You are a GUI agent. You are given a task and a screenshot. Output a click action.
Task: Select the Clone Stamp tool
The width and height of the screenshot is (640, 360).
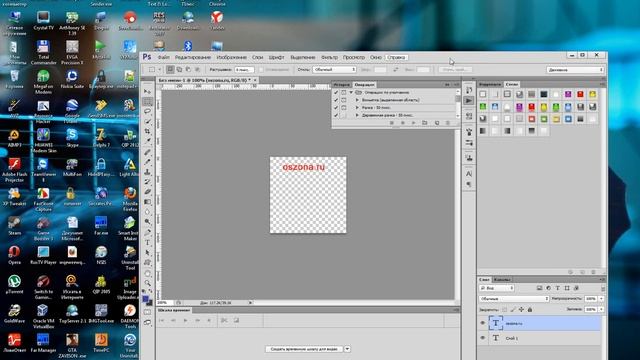[x=147, y=172]
